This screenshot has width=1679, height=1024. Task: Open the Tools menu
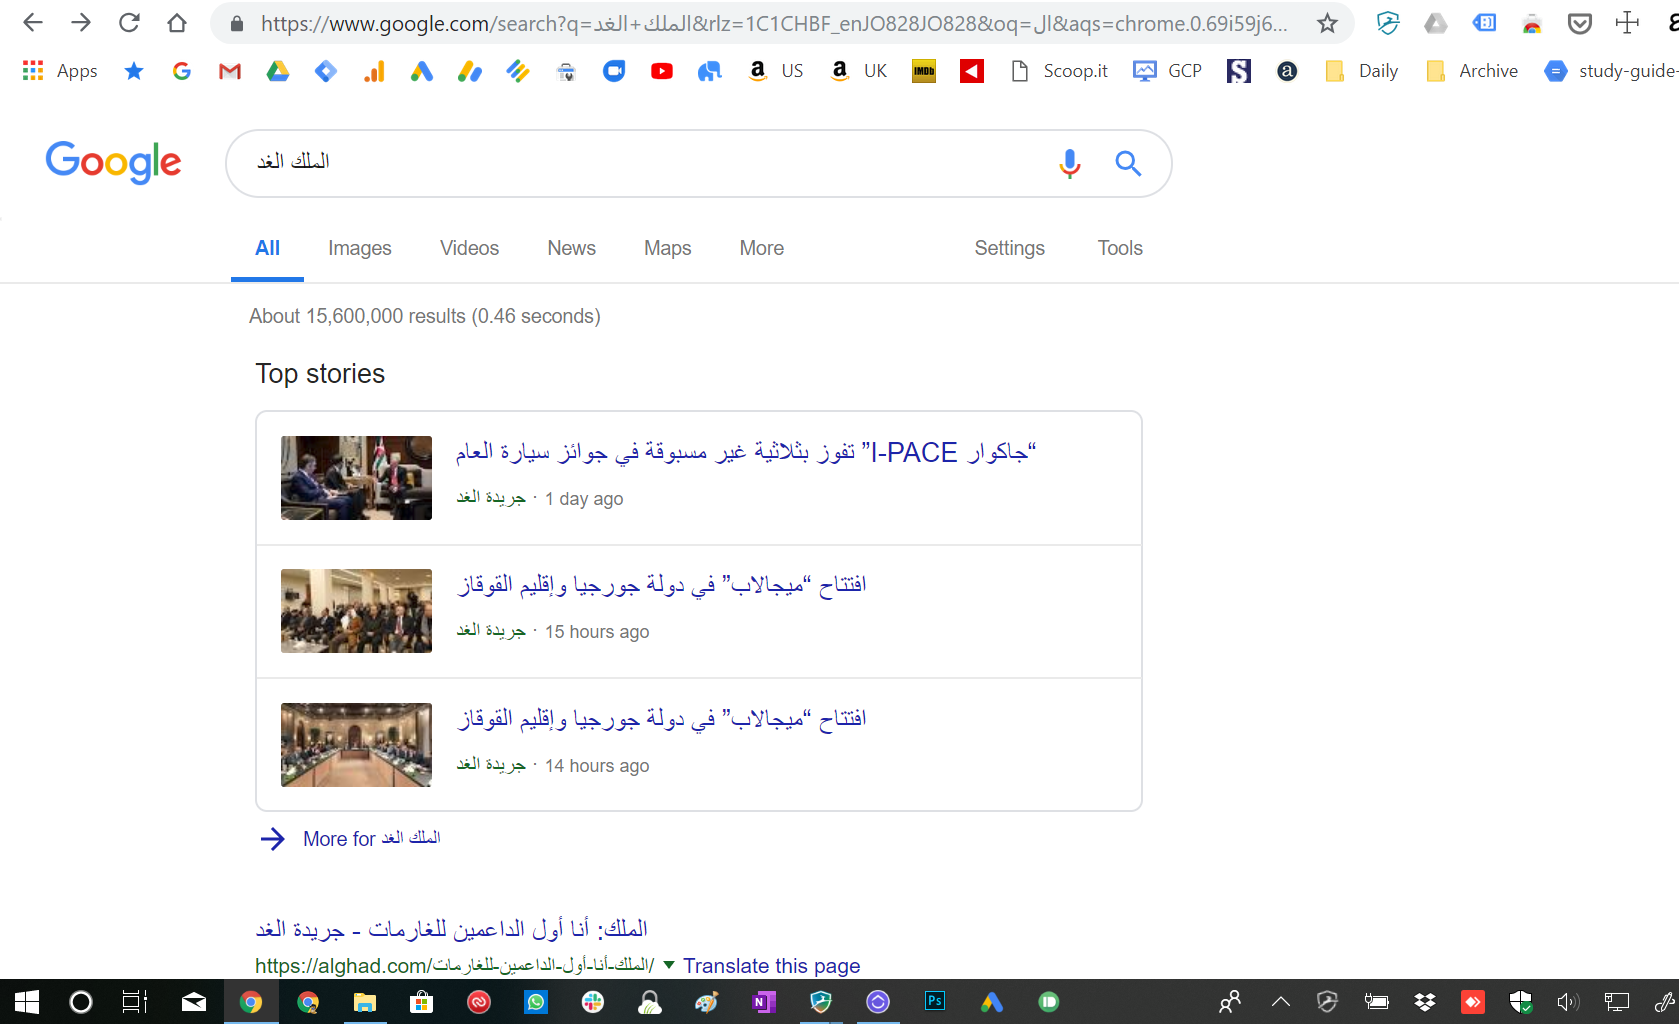[x=1120, y=248]
